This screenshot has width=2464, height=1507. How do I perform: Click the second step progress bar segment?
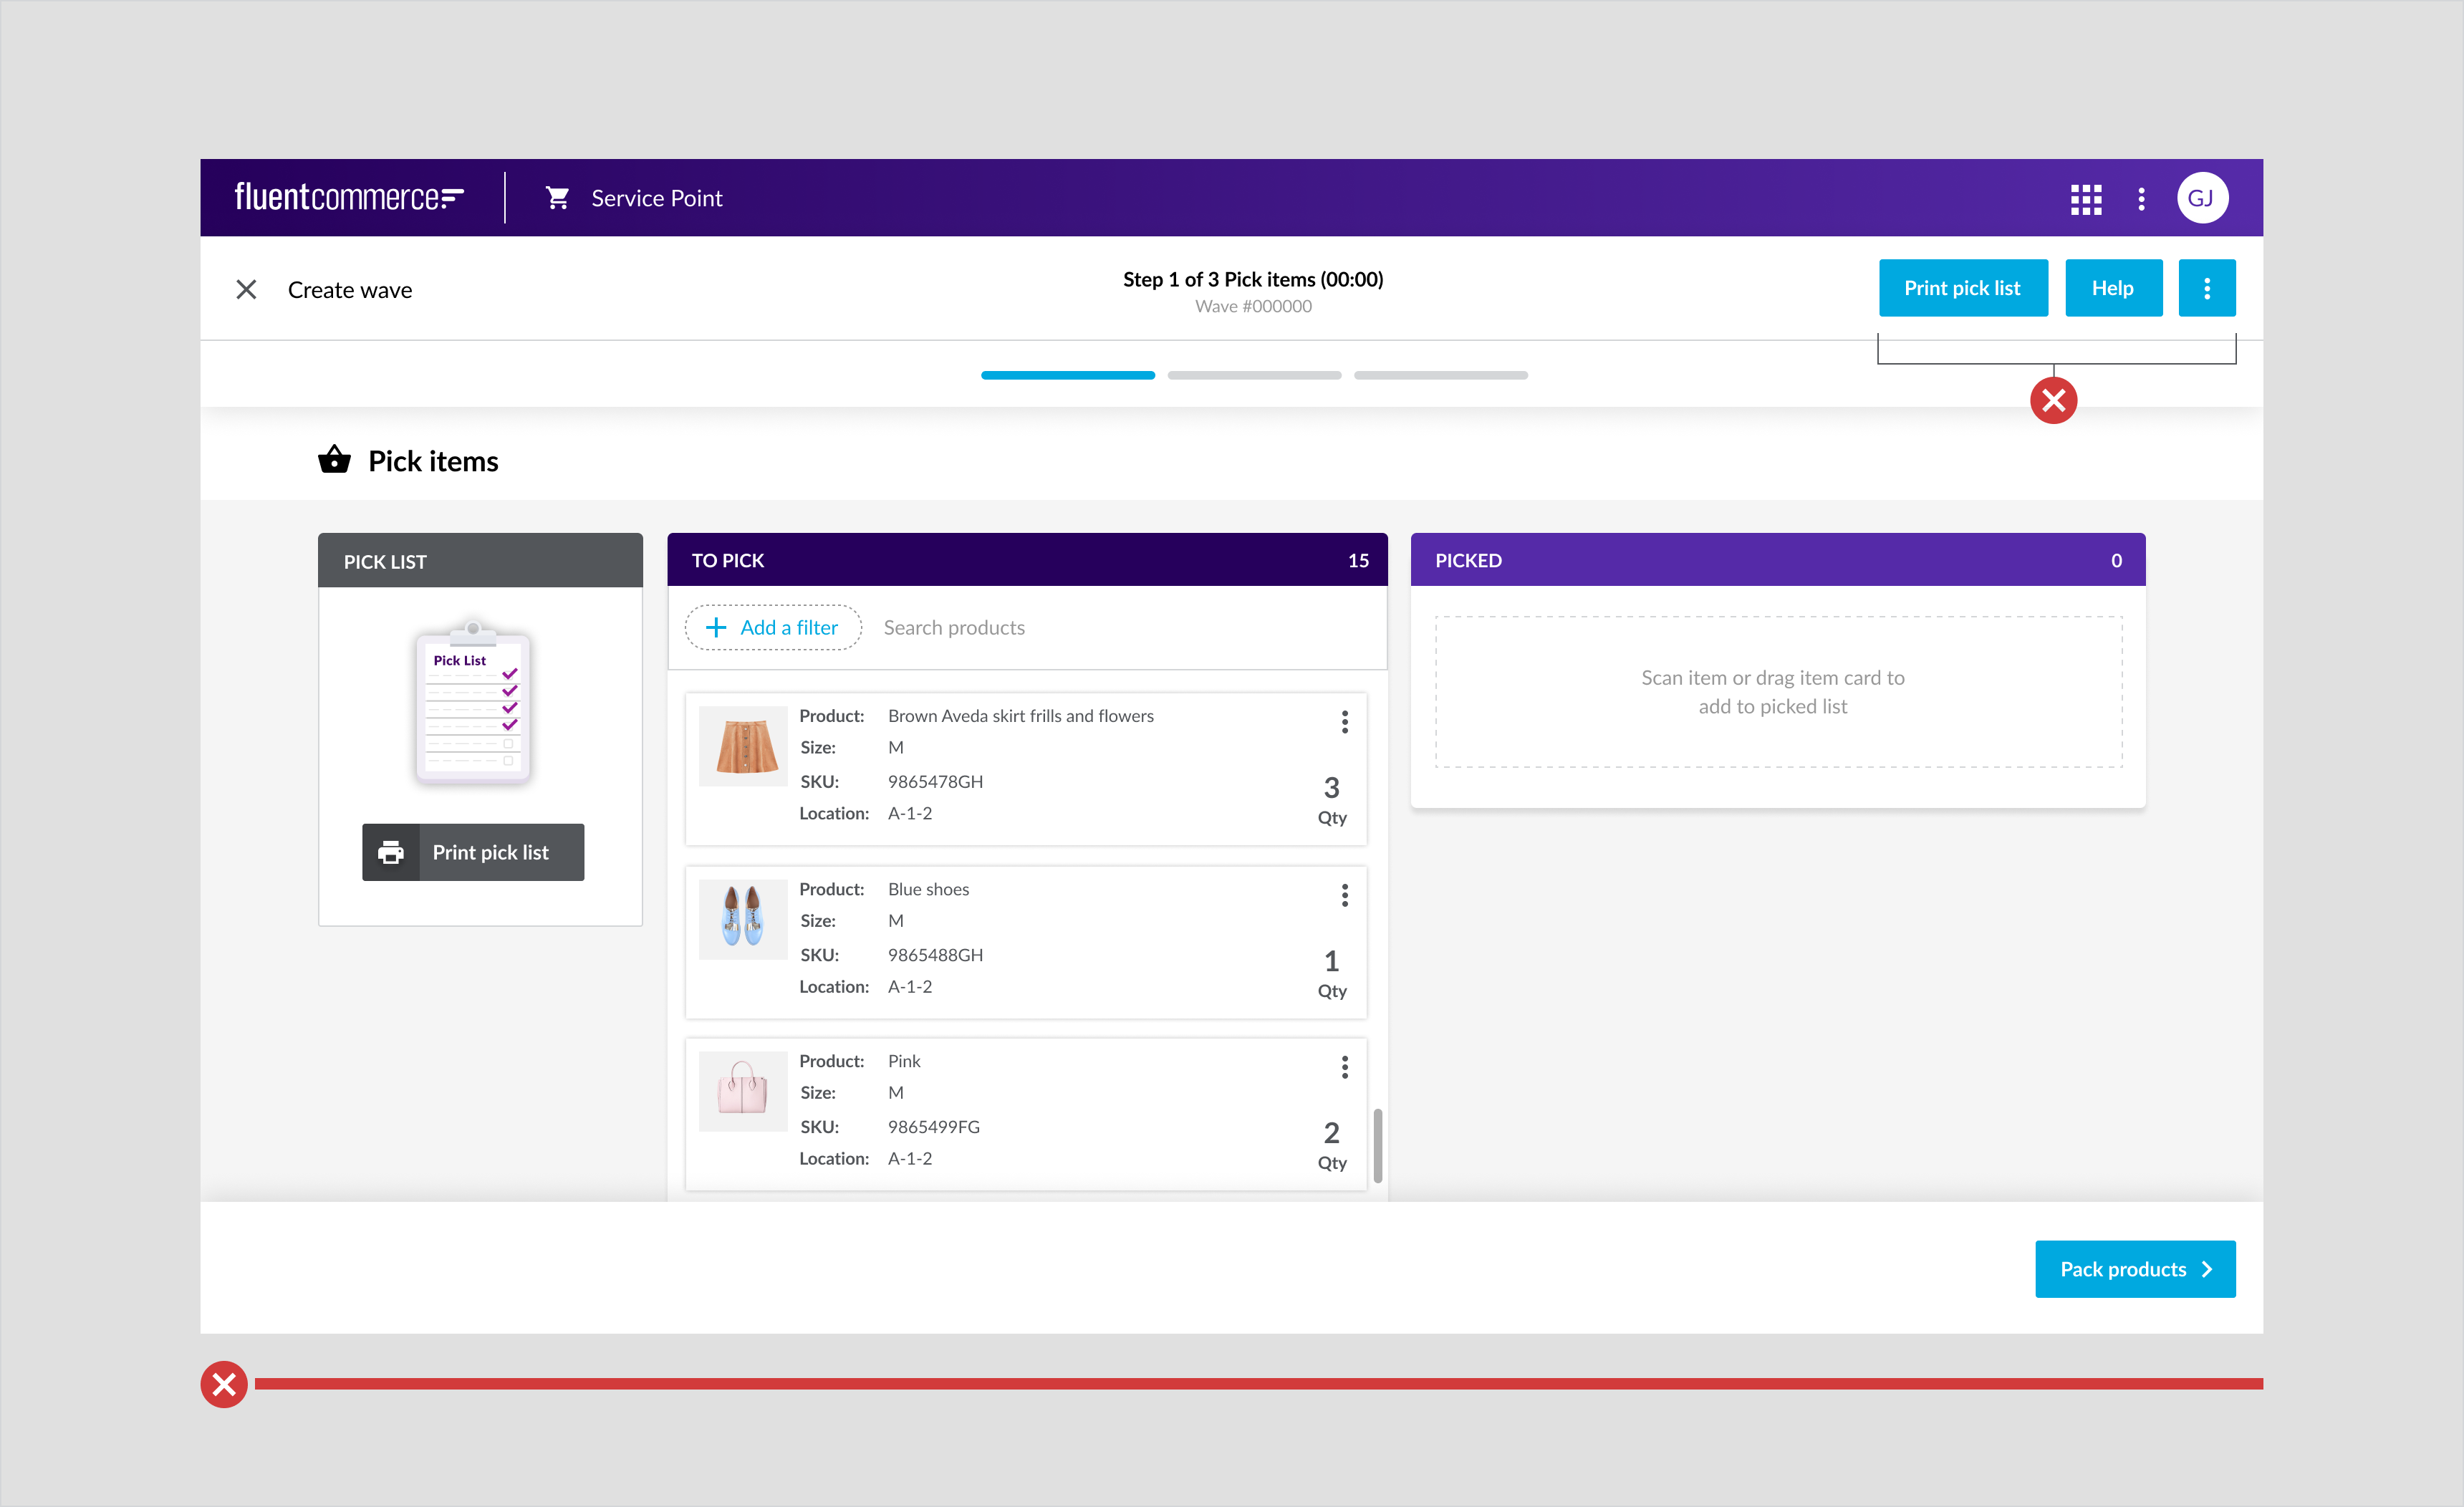point(1253,375)
